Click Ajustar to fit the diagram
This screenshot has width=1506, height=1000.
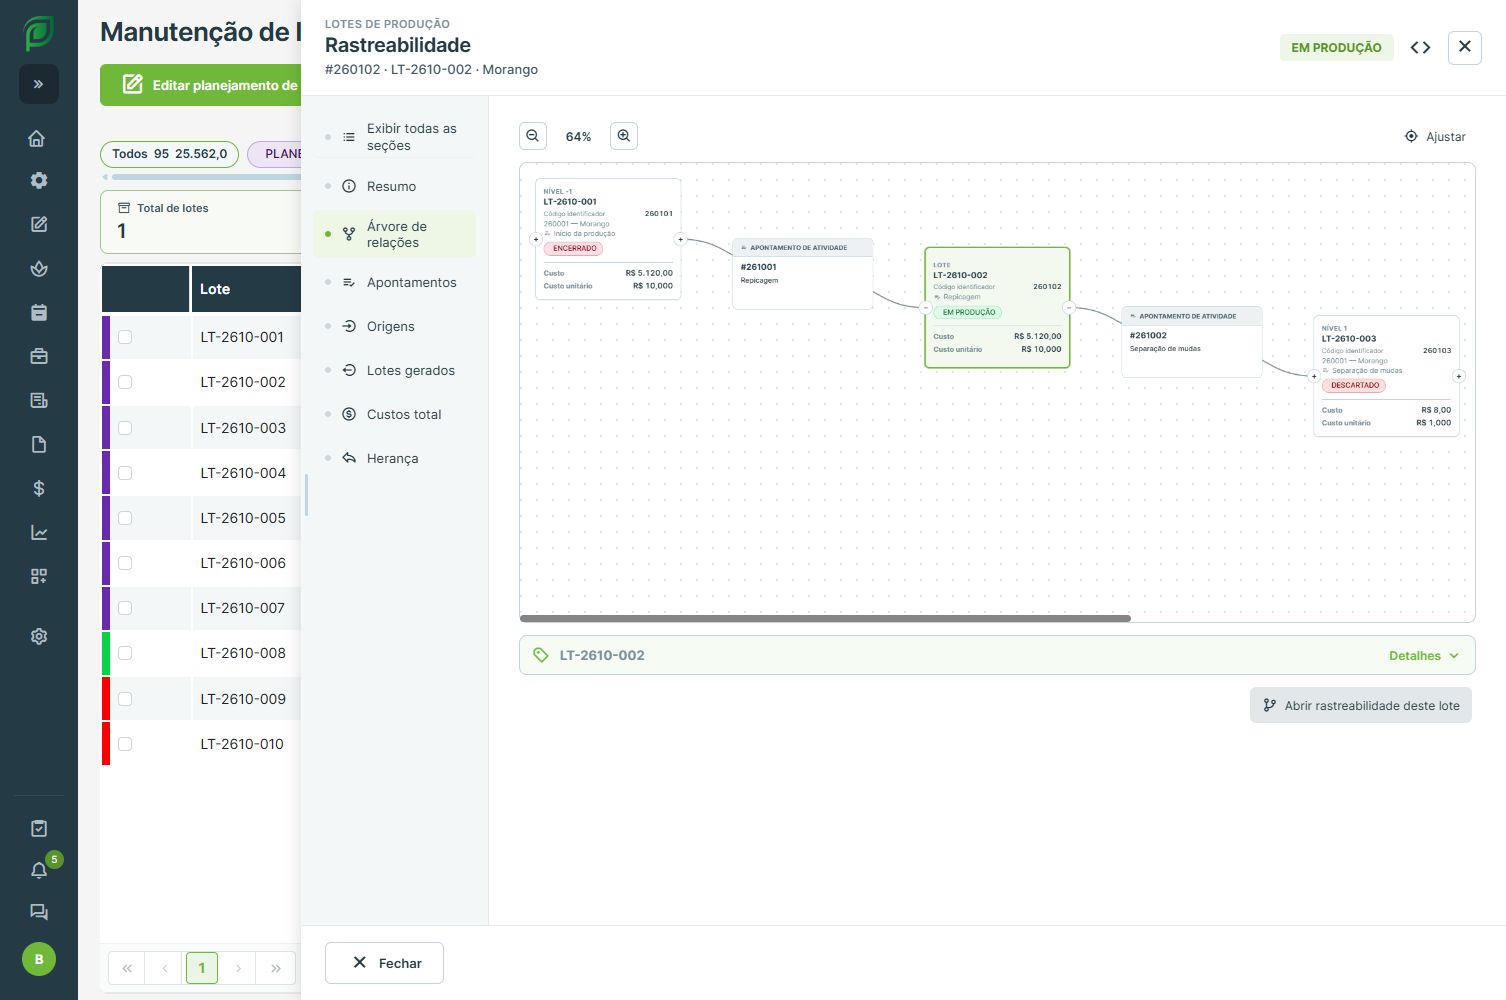point(1435,136)
